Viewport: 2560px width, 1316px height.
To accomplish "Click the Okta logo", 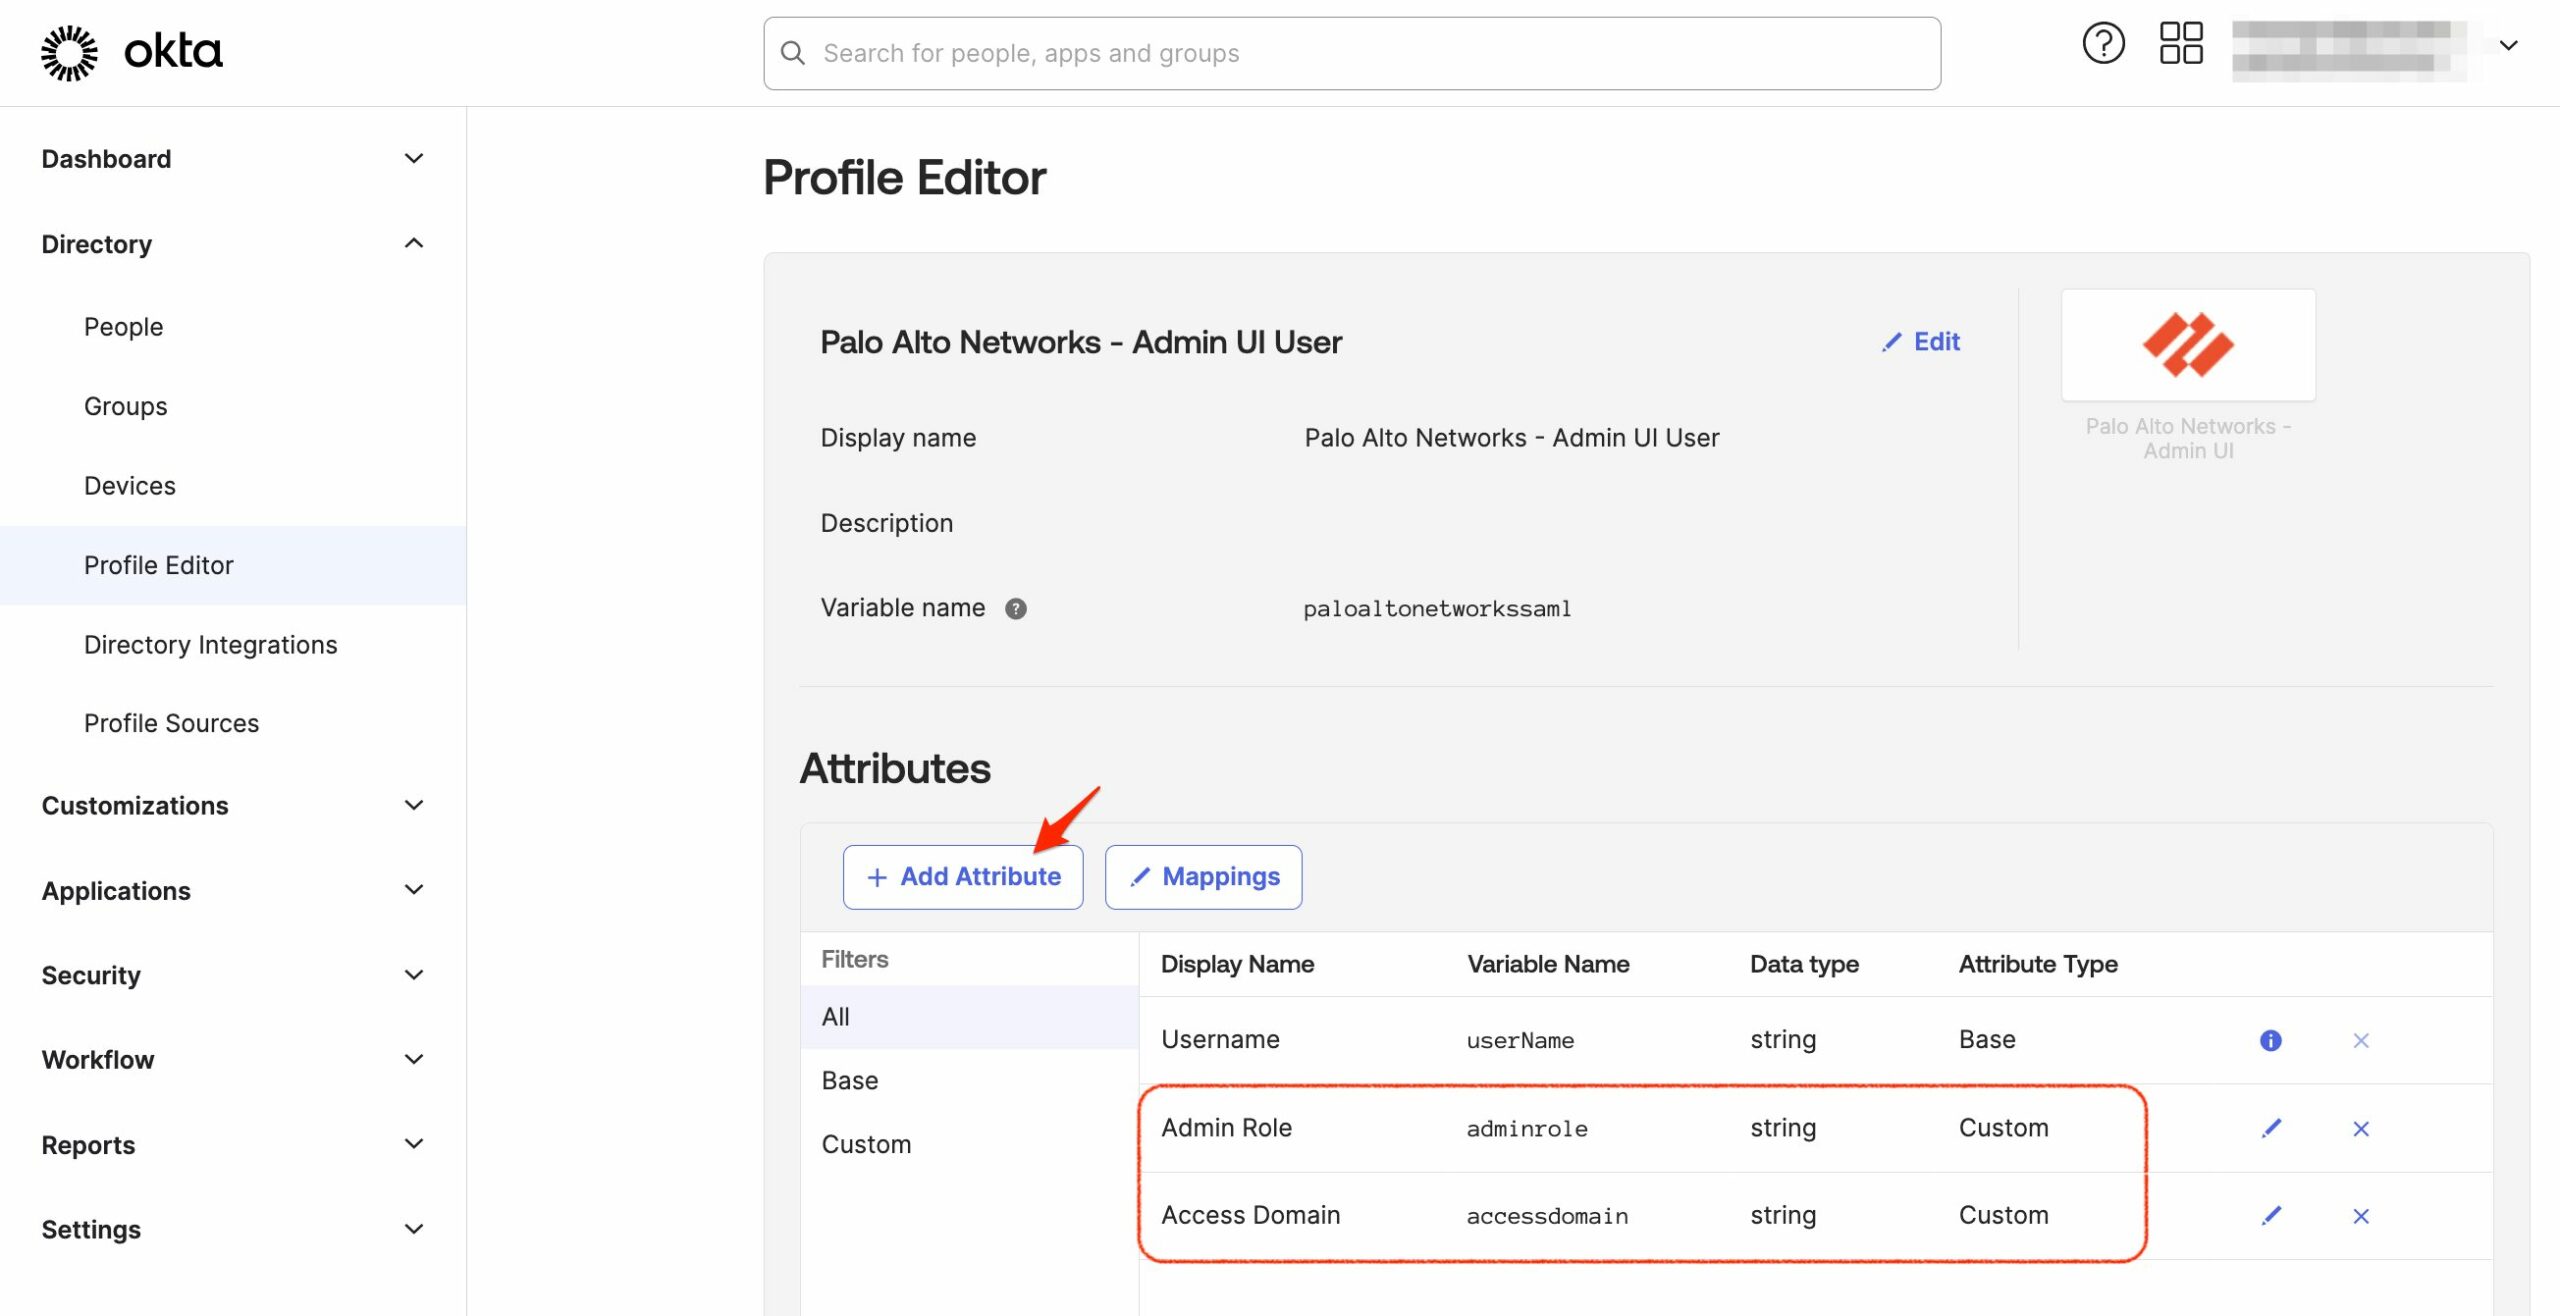I will coord(131,52).
